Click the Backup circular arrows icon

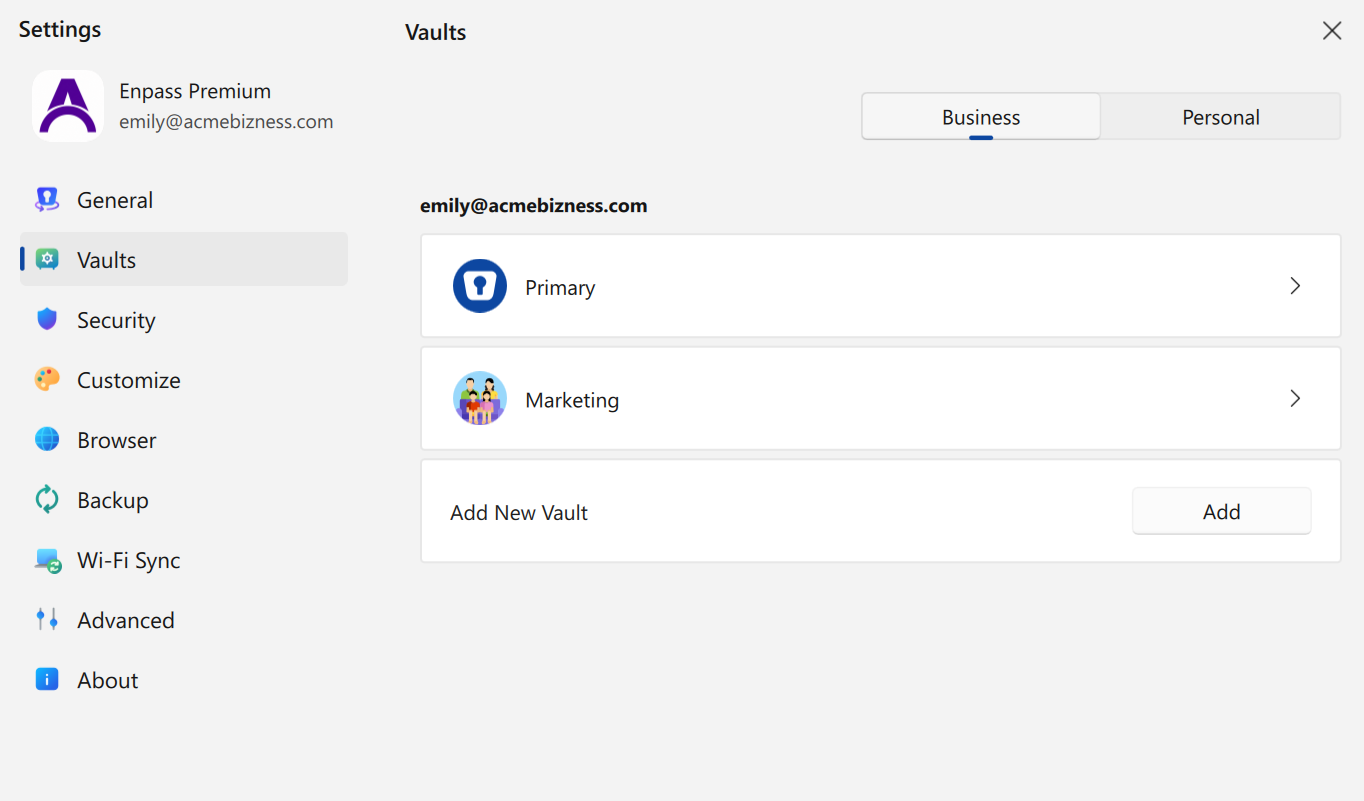[x=47, y=500]
